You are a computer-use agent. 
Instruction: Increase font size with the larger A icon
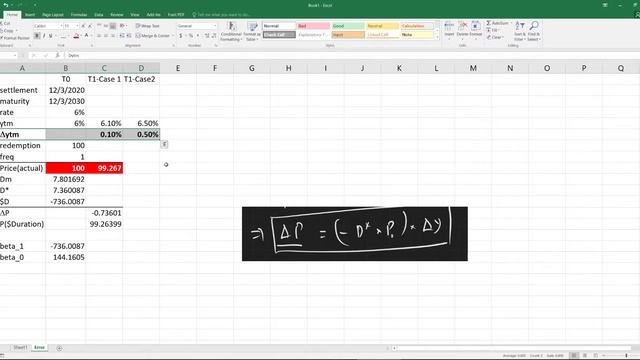(84, 26)
